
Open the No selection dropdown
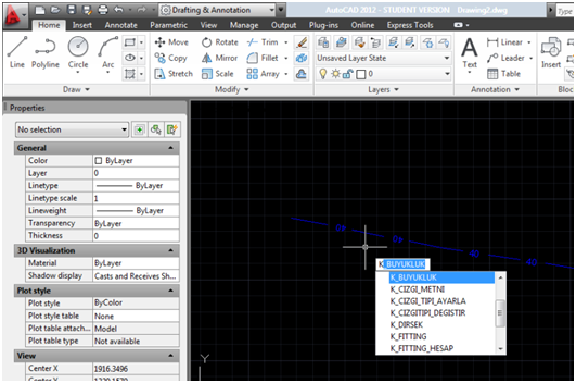(x=124, y=129)
